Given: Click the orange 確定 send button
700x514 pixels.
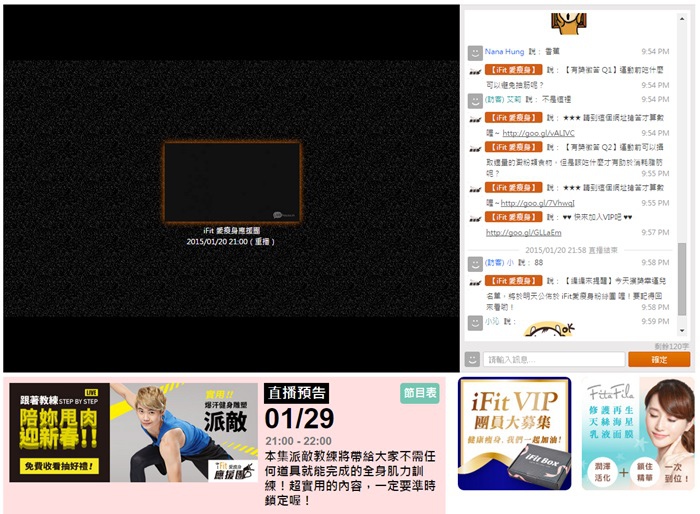Looking at the screenshot, I should (x=659, y=359).
